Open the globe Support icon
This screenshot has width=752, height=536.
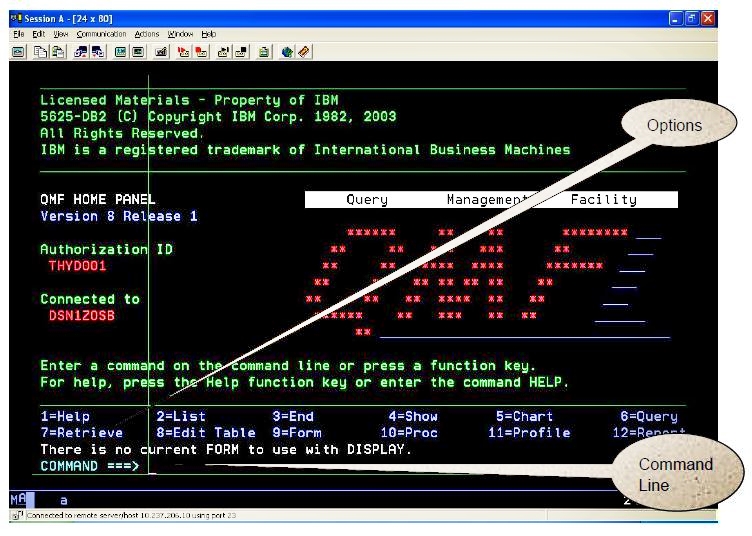point(287,51)
